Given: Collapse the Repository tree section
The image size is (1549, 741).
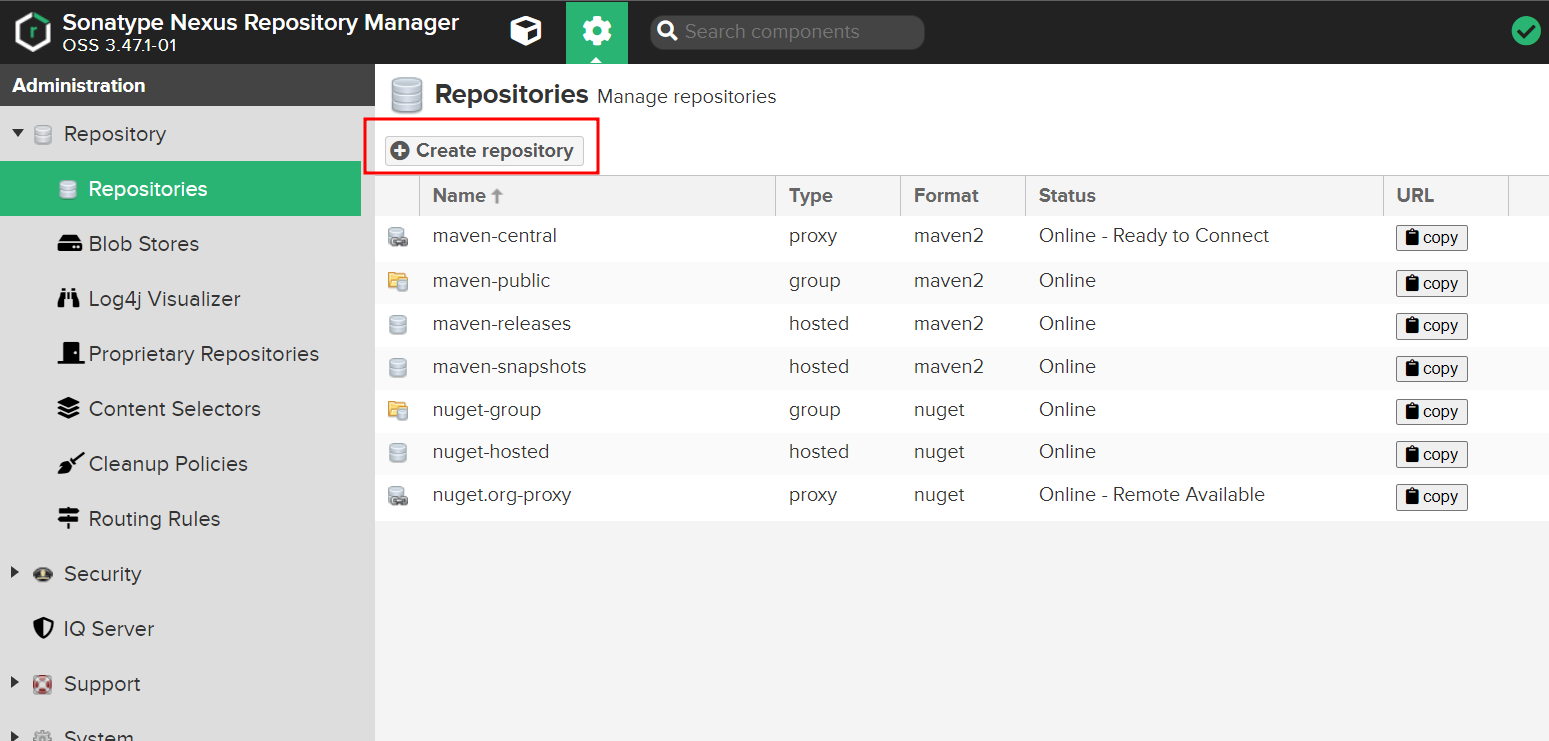Looking at the screenshot, I should (18, 133).
